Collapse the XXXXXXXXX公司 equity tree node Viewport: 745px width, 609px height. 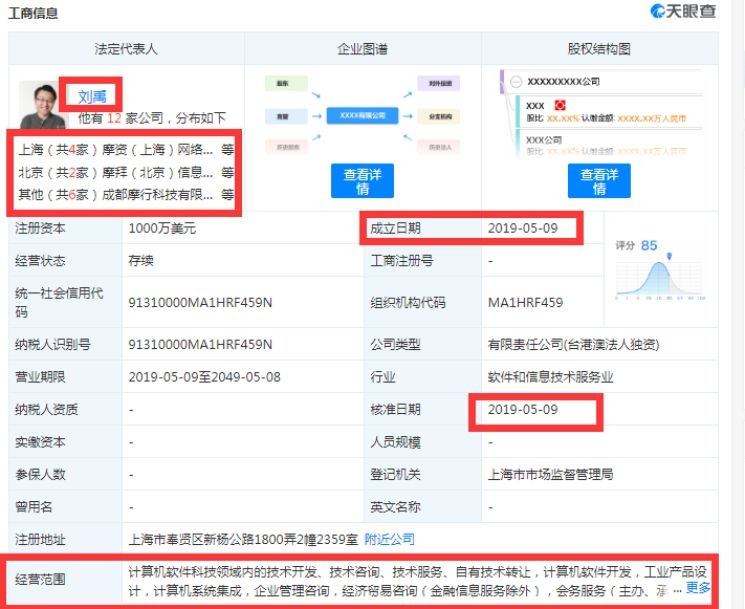coord(514,81)
